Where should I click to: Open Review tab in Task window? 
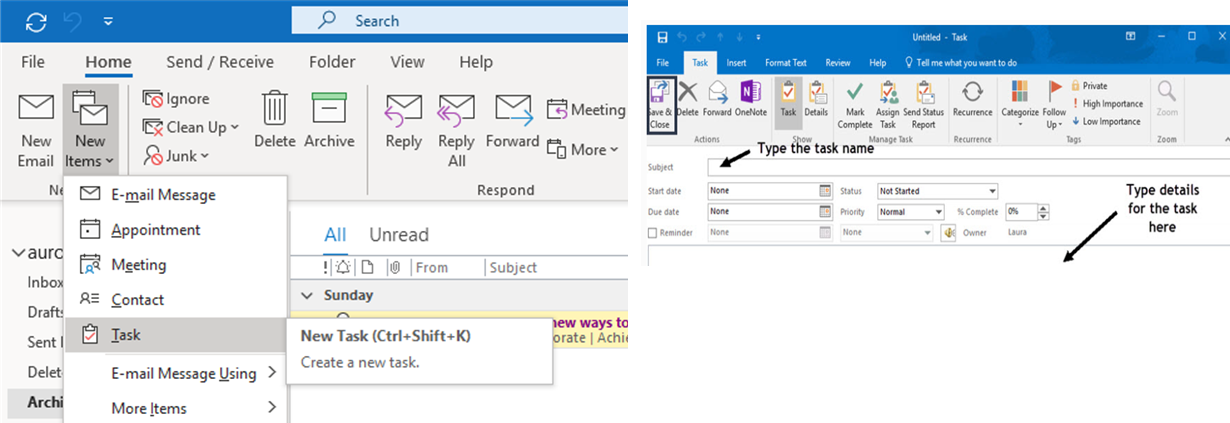click(x=838, y=63)
